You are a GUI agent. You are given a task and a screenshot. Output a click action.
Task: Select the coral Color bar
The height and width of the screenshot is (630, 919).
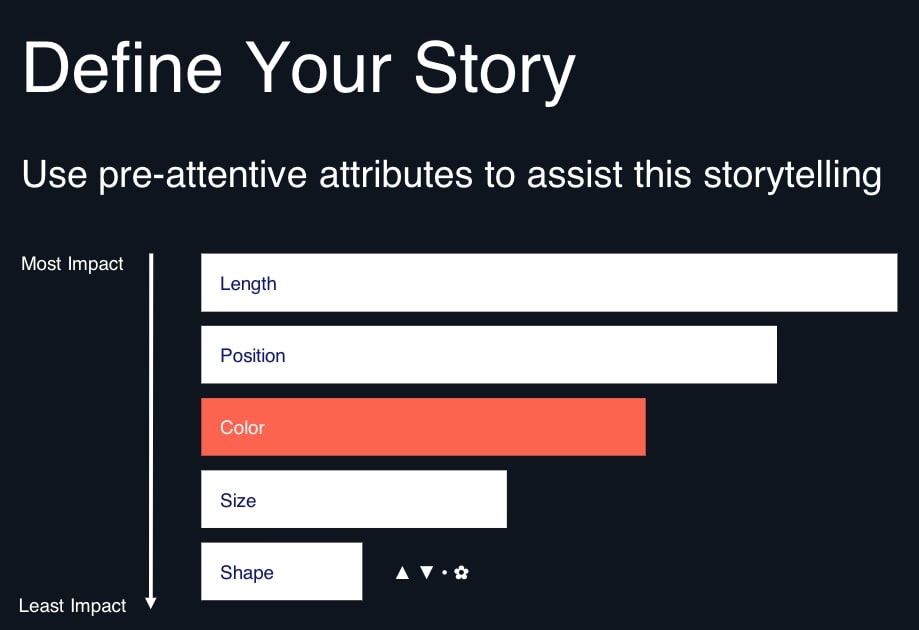tap(423, 427)
